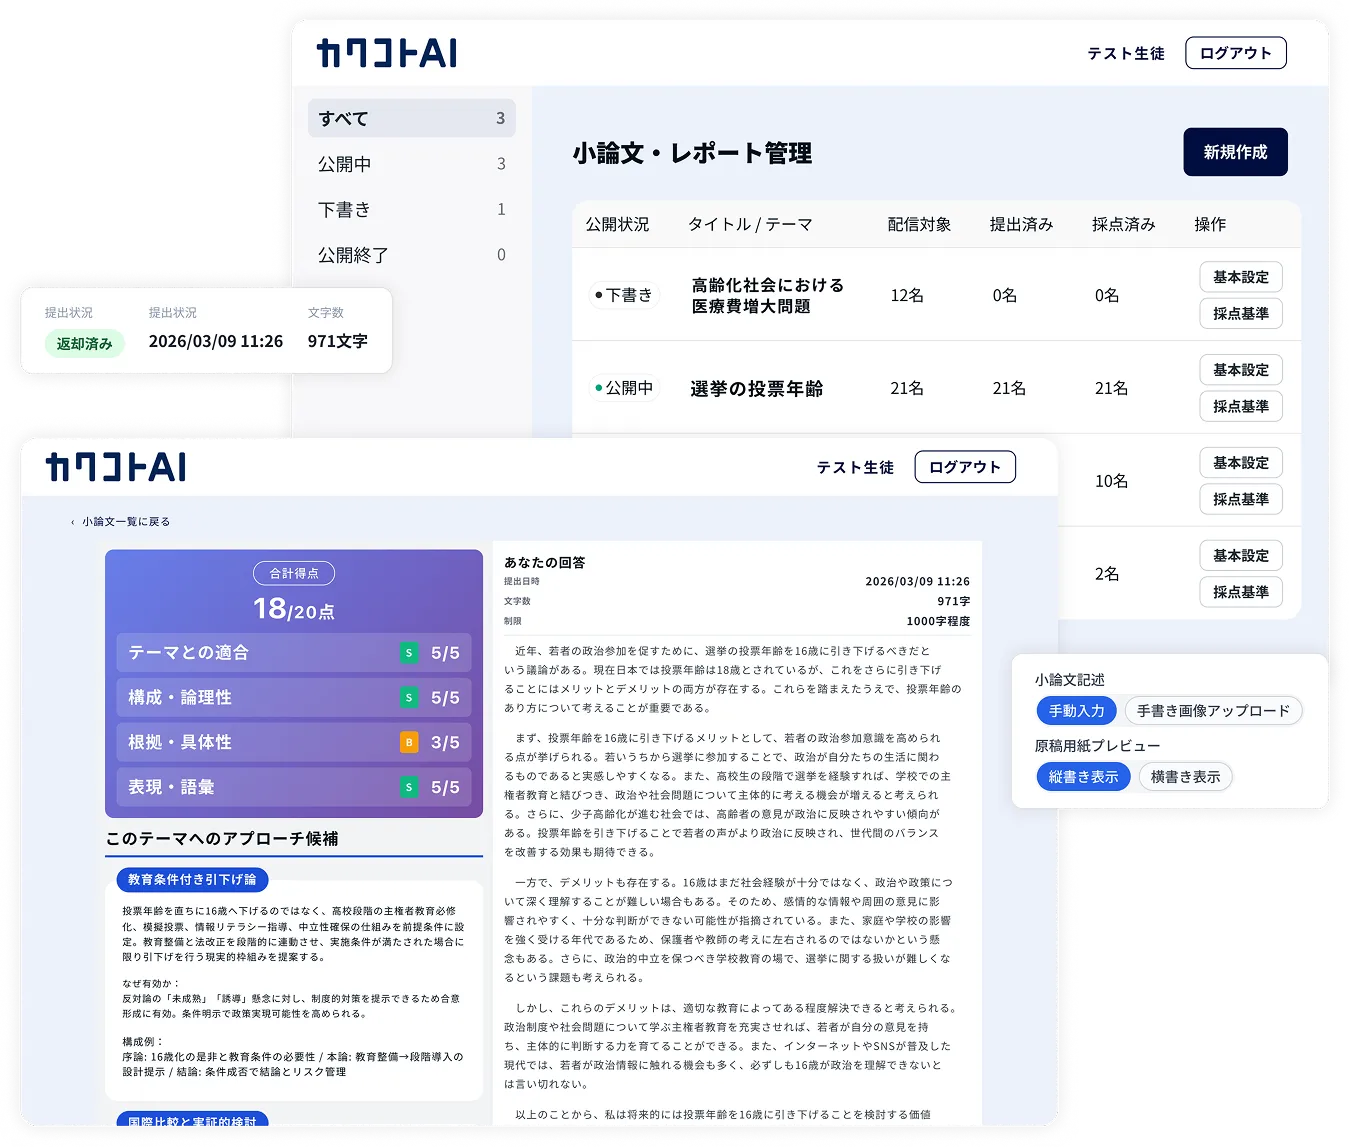1349x1147 pixels.
Task: Click the 教育条件付き引下げ論 approach tag
Action: point(192,880)
